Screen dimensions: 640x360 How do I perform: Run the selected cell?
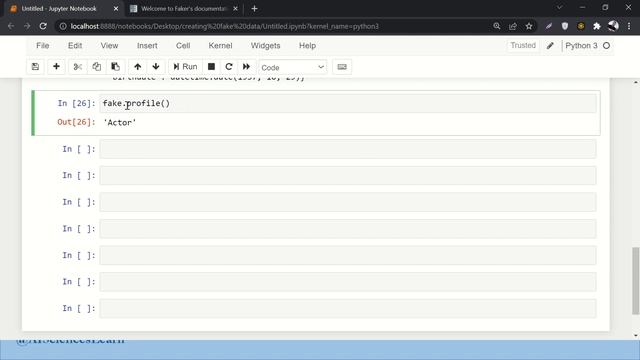point(185,67)
